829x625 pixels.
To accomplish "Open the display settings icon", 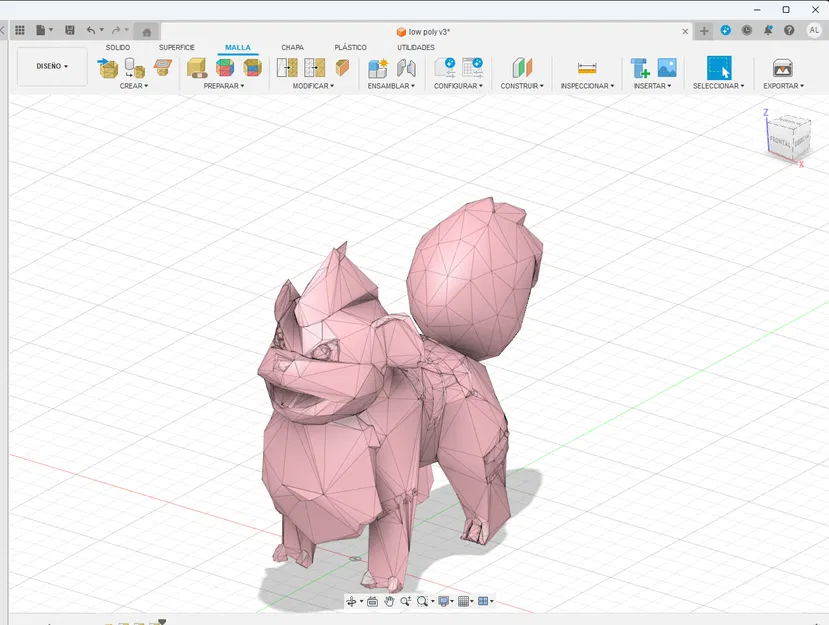I will pyautogui.click(x=446, y=601).
